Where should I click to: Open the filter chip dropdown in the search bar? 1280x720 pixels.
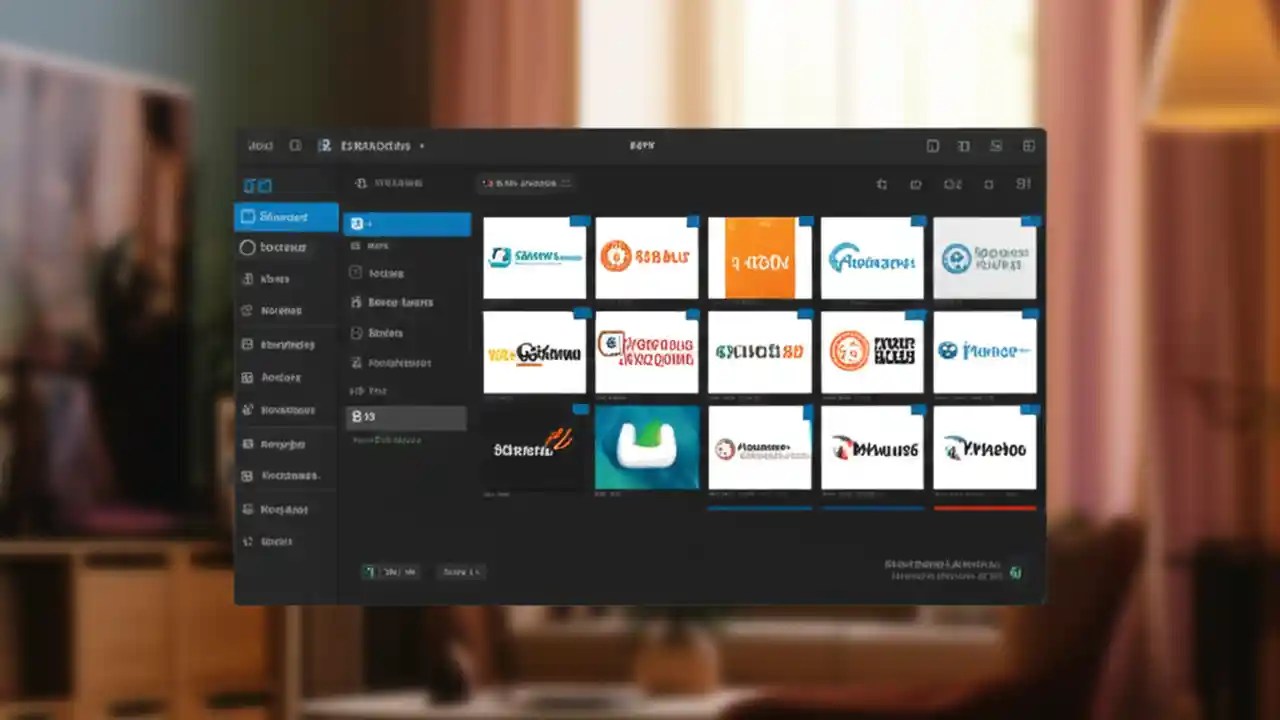[566, 183]
